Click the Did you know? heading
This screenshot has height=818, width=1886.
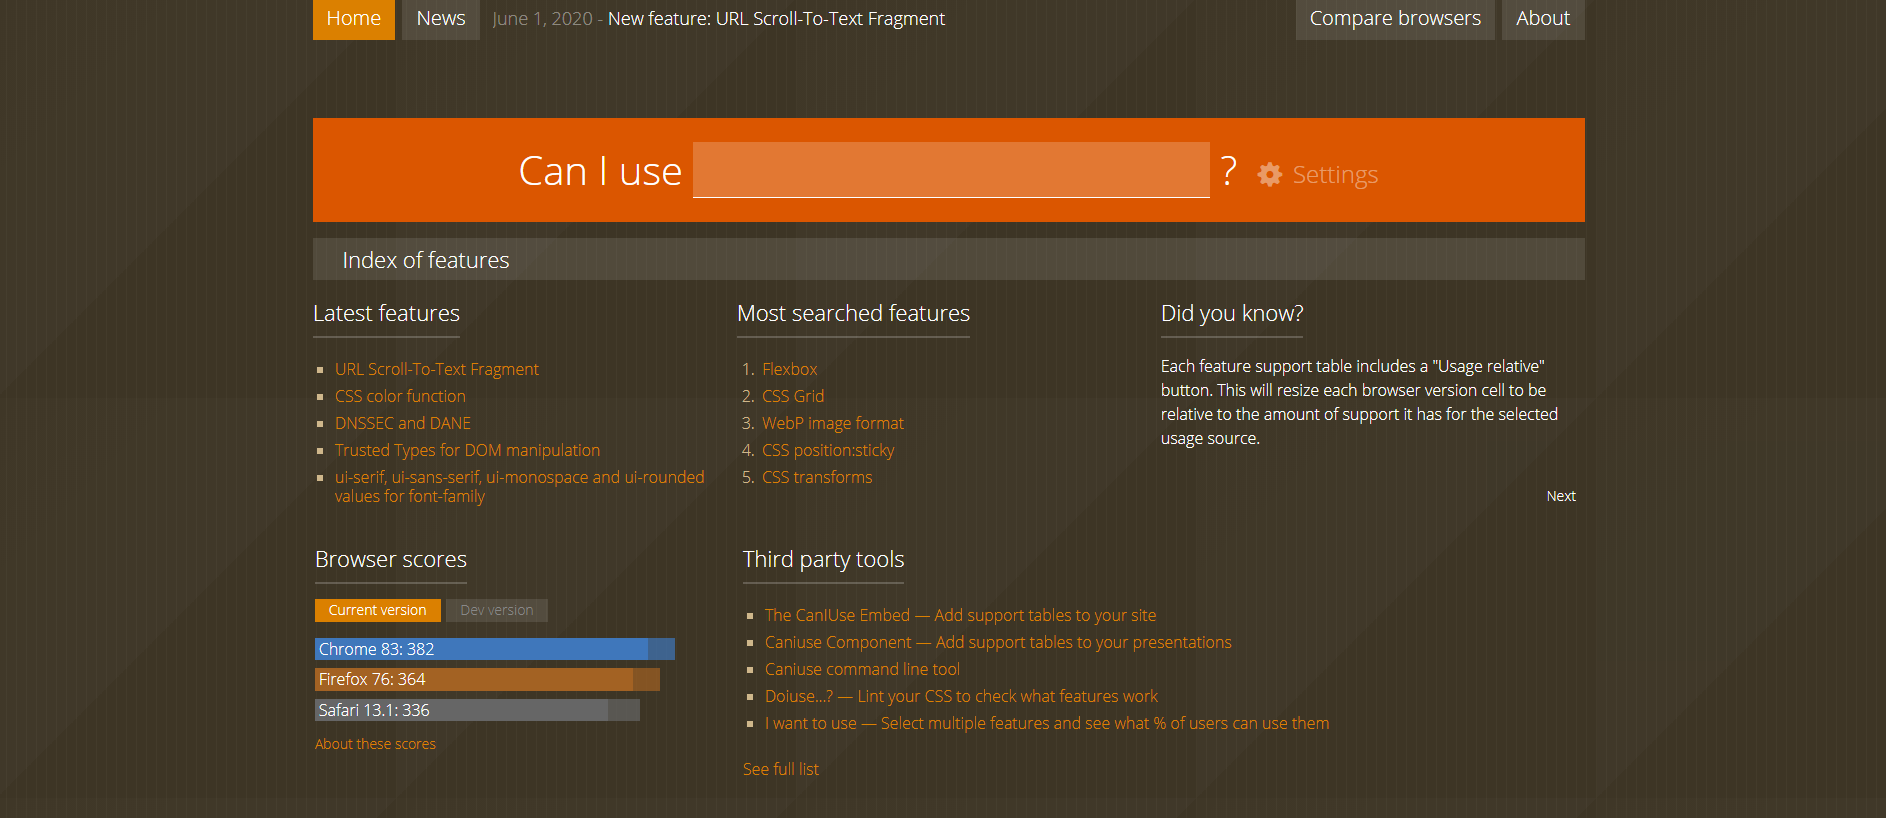(1232, 313)
